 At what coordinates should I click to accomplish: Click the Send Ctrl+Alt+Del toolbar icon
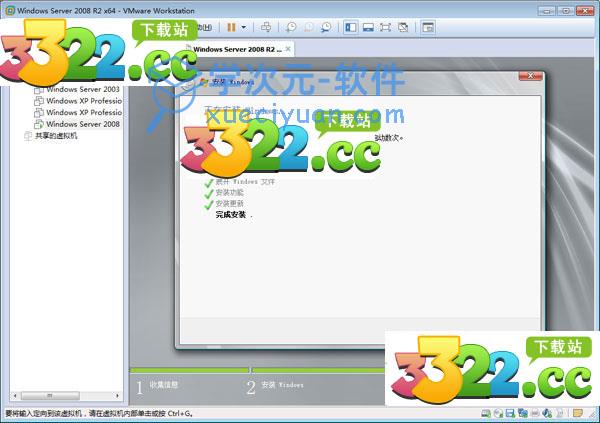[266, 27]
